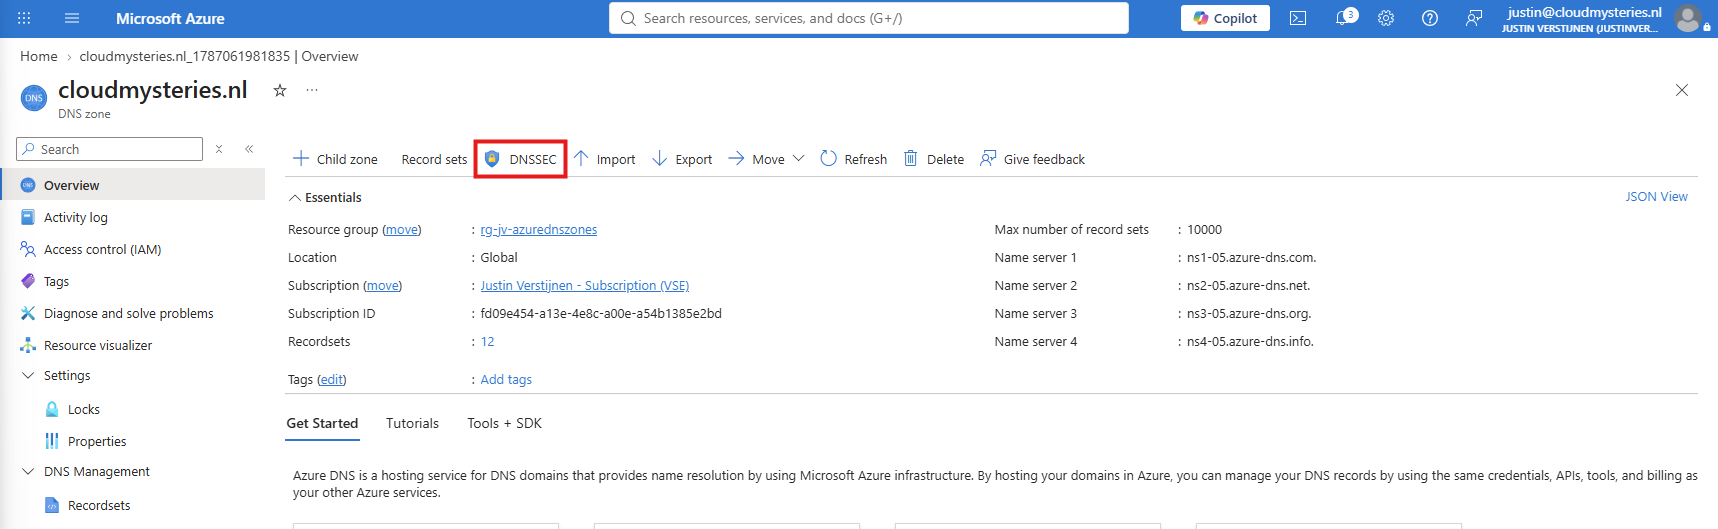Open JSON View
The width and height of the screenshot is (1718, 529).
pos(1656,197)
